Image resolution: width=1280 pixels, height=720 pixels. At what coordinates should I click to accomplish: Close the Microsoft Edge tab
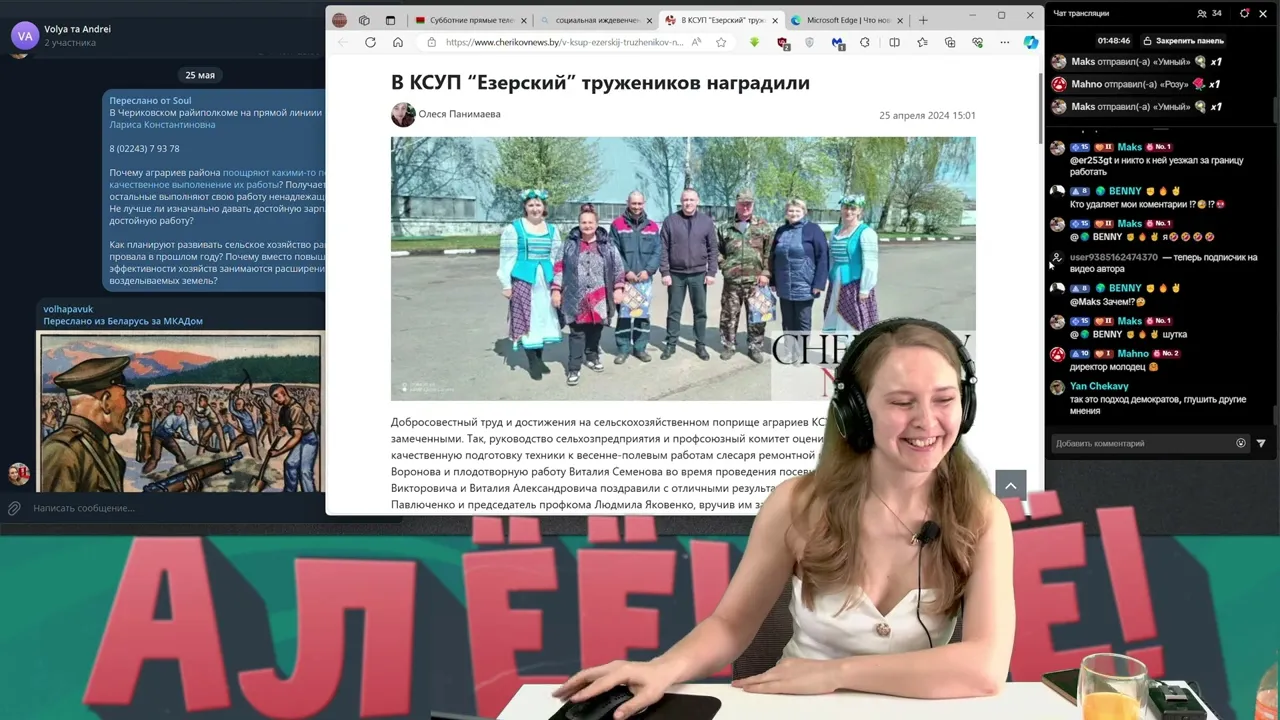click(x=900, y=20)
